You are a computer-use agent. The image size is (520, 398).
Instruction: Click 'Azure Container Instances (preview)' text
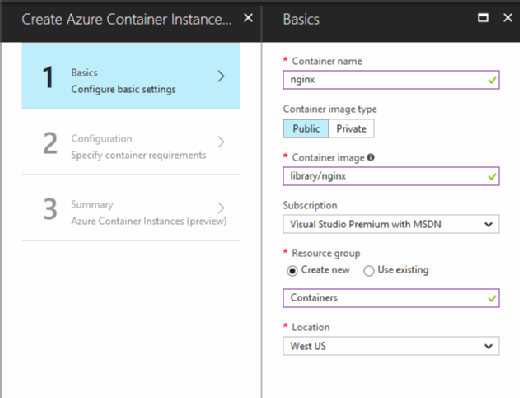149,221
